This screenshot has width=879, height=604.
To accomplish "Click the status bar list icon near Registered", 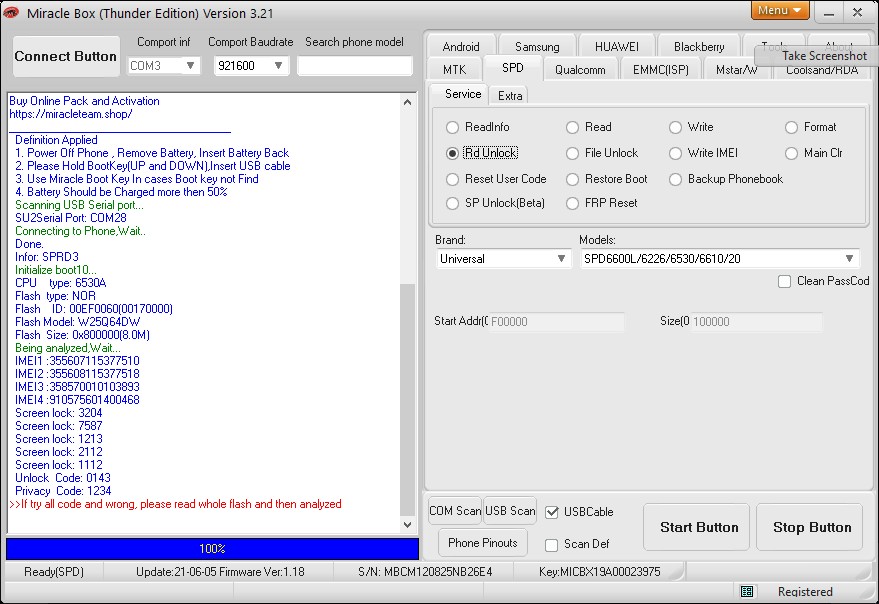I will (747, 592).
